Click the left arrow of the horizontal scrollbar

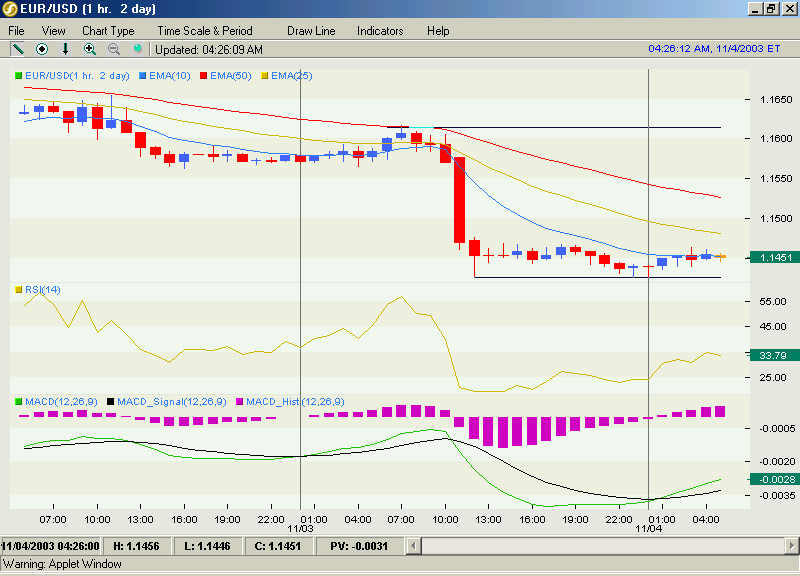tap(413, 546)
